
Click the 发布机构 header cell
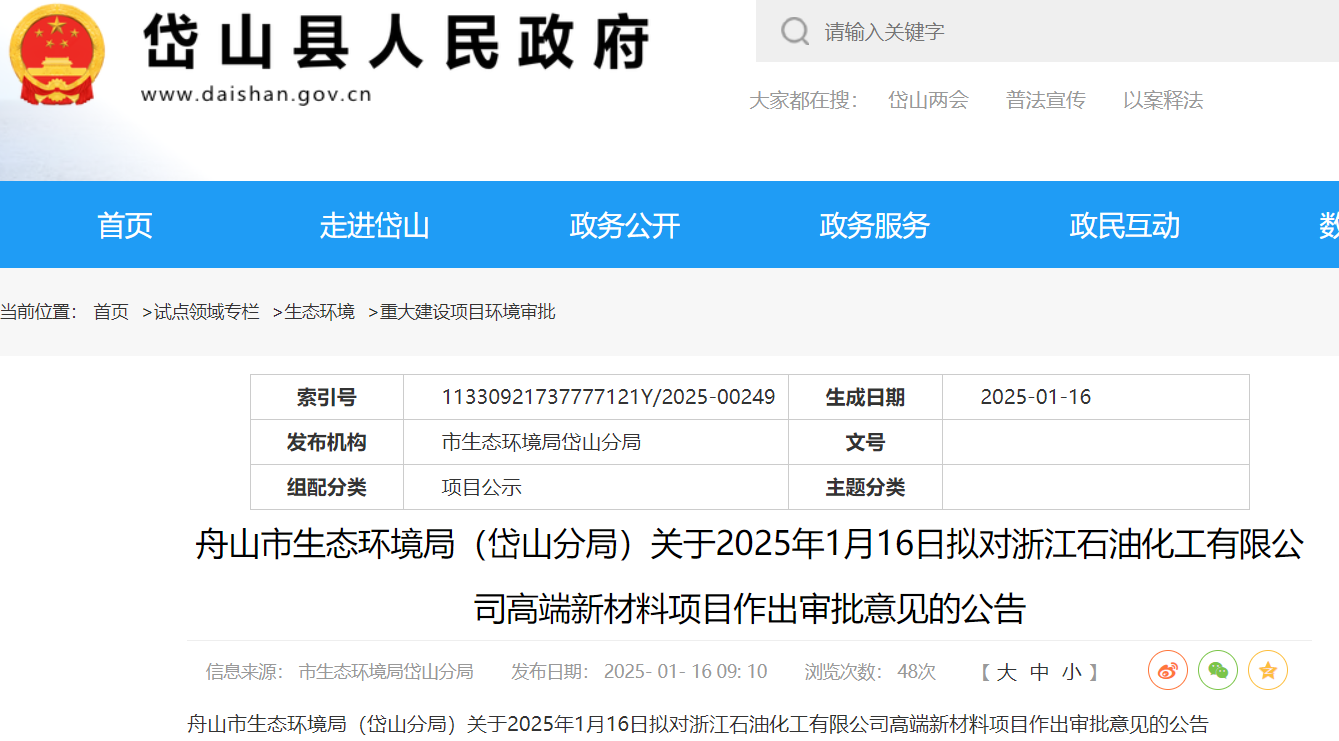pos(327,442)
